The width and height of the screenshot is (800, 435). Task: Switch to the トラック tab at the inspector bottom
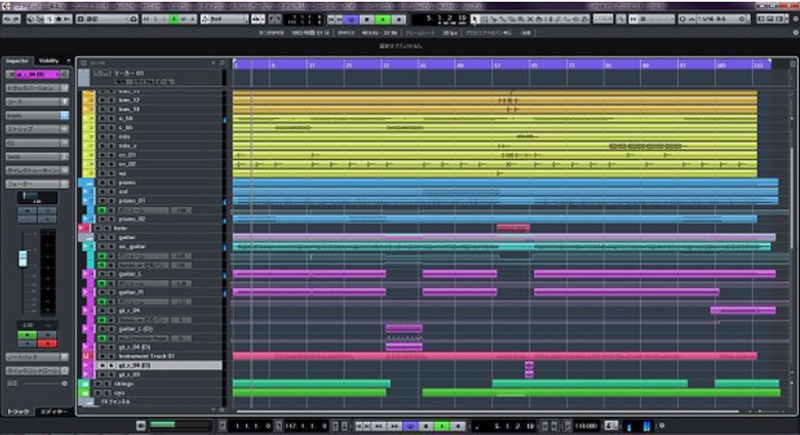pos(18,412)
